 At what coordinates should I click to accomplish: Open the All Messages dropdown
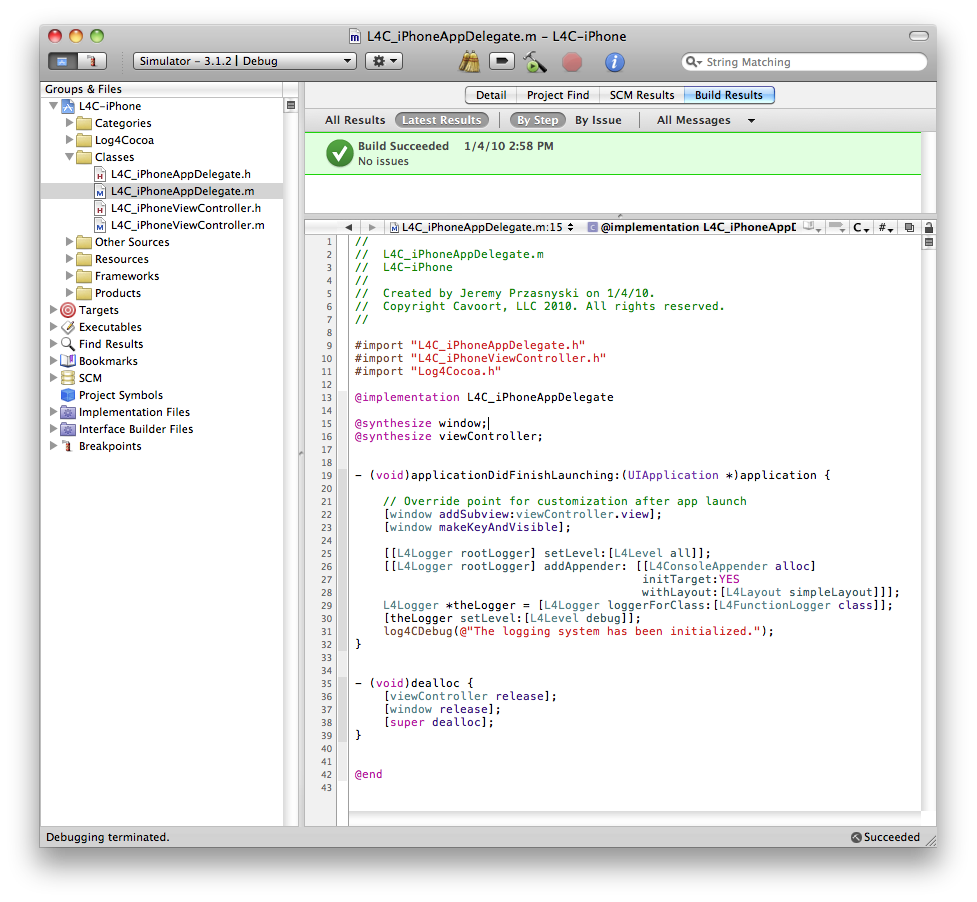[x=705, y=120]
